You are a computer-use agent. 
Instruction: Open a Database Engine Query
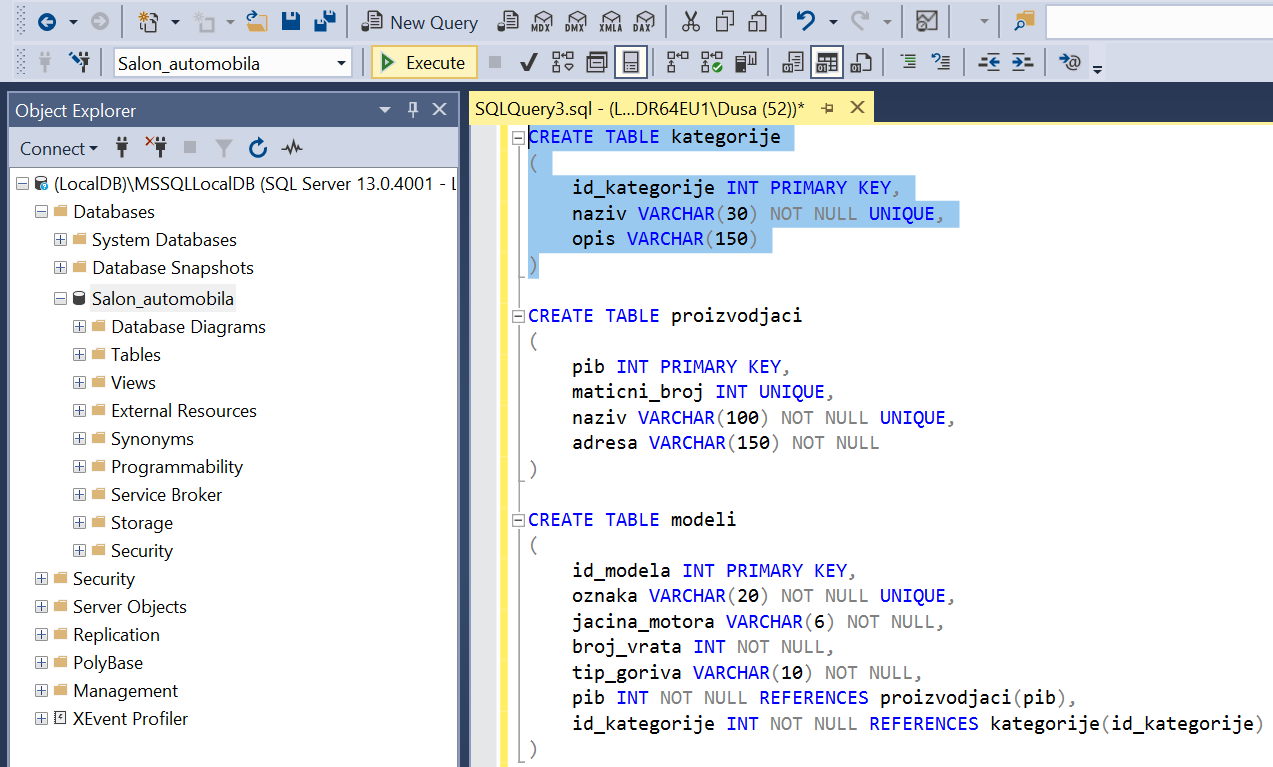(509, 21)
